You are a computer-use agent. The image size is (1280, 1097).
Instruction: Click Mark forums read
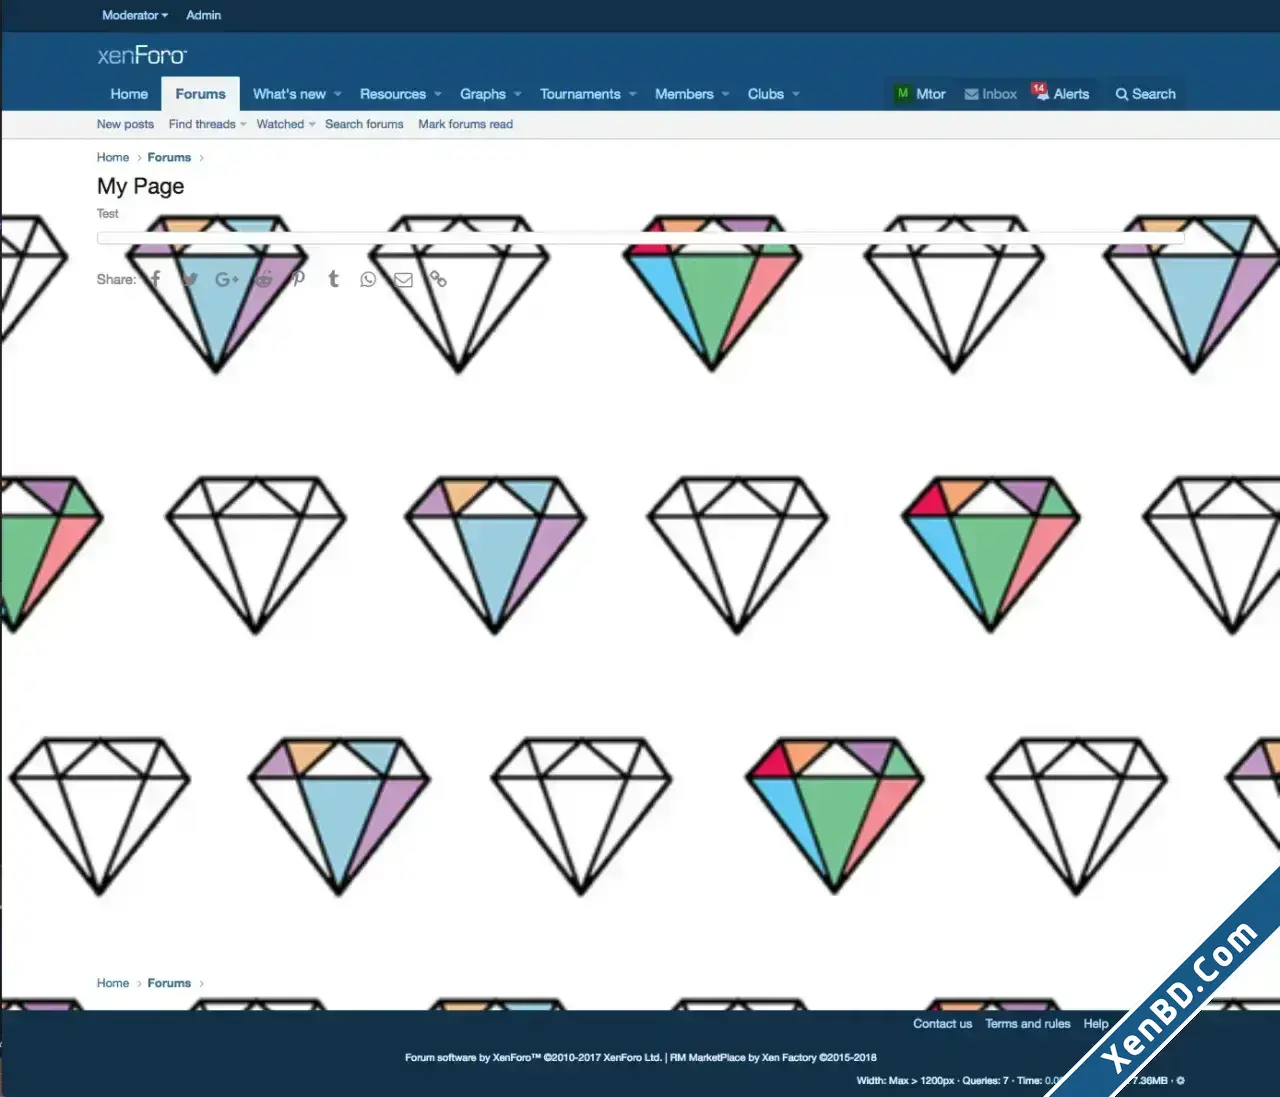465,124
